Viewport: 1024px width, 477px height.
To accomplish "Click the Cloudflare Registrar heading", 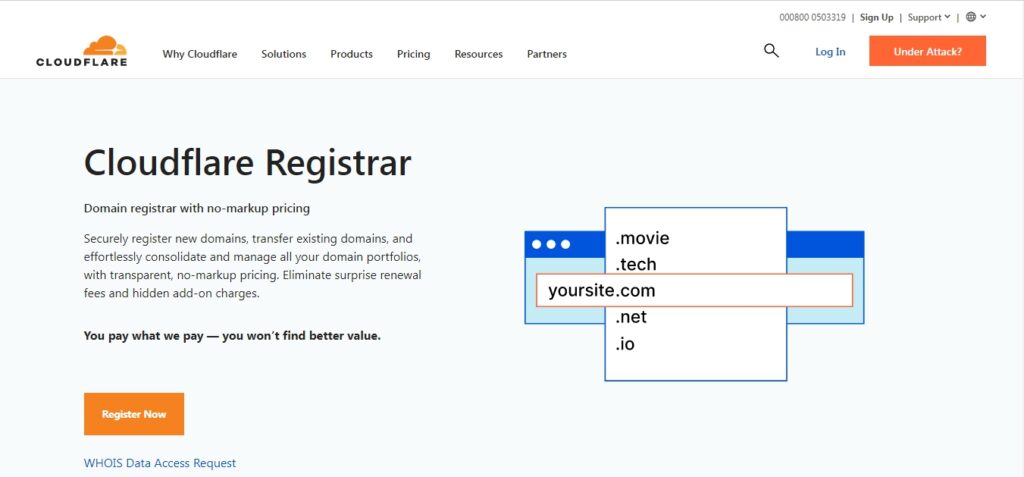I will tap(248, 163).
